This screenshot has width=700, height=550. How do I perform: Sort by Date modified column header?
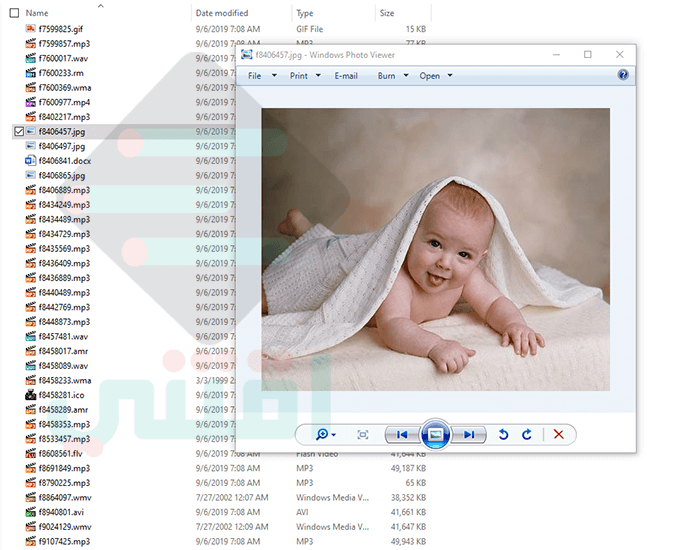[x=222, y=13]
